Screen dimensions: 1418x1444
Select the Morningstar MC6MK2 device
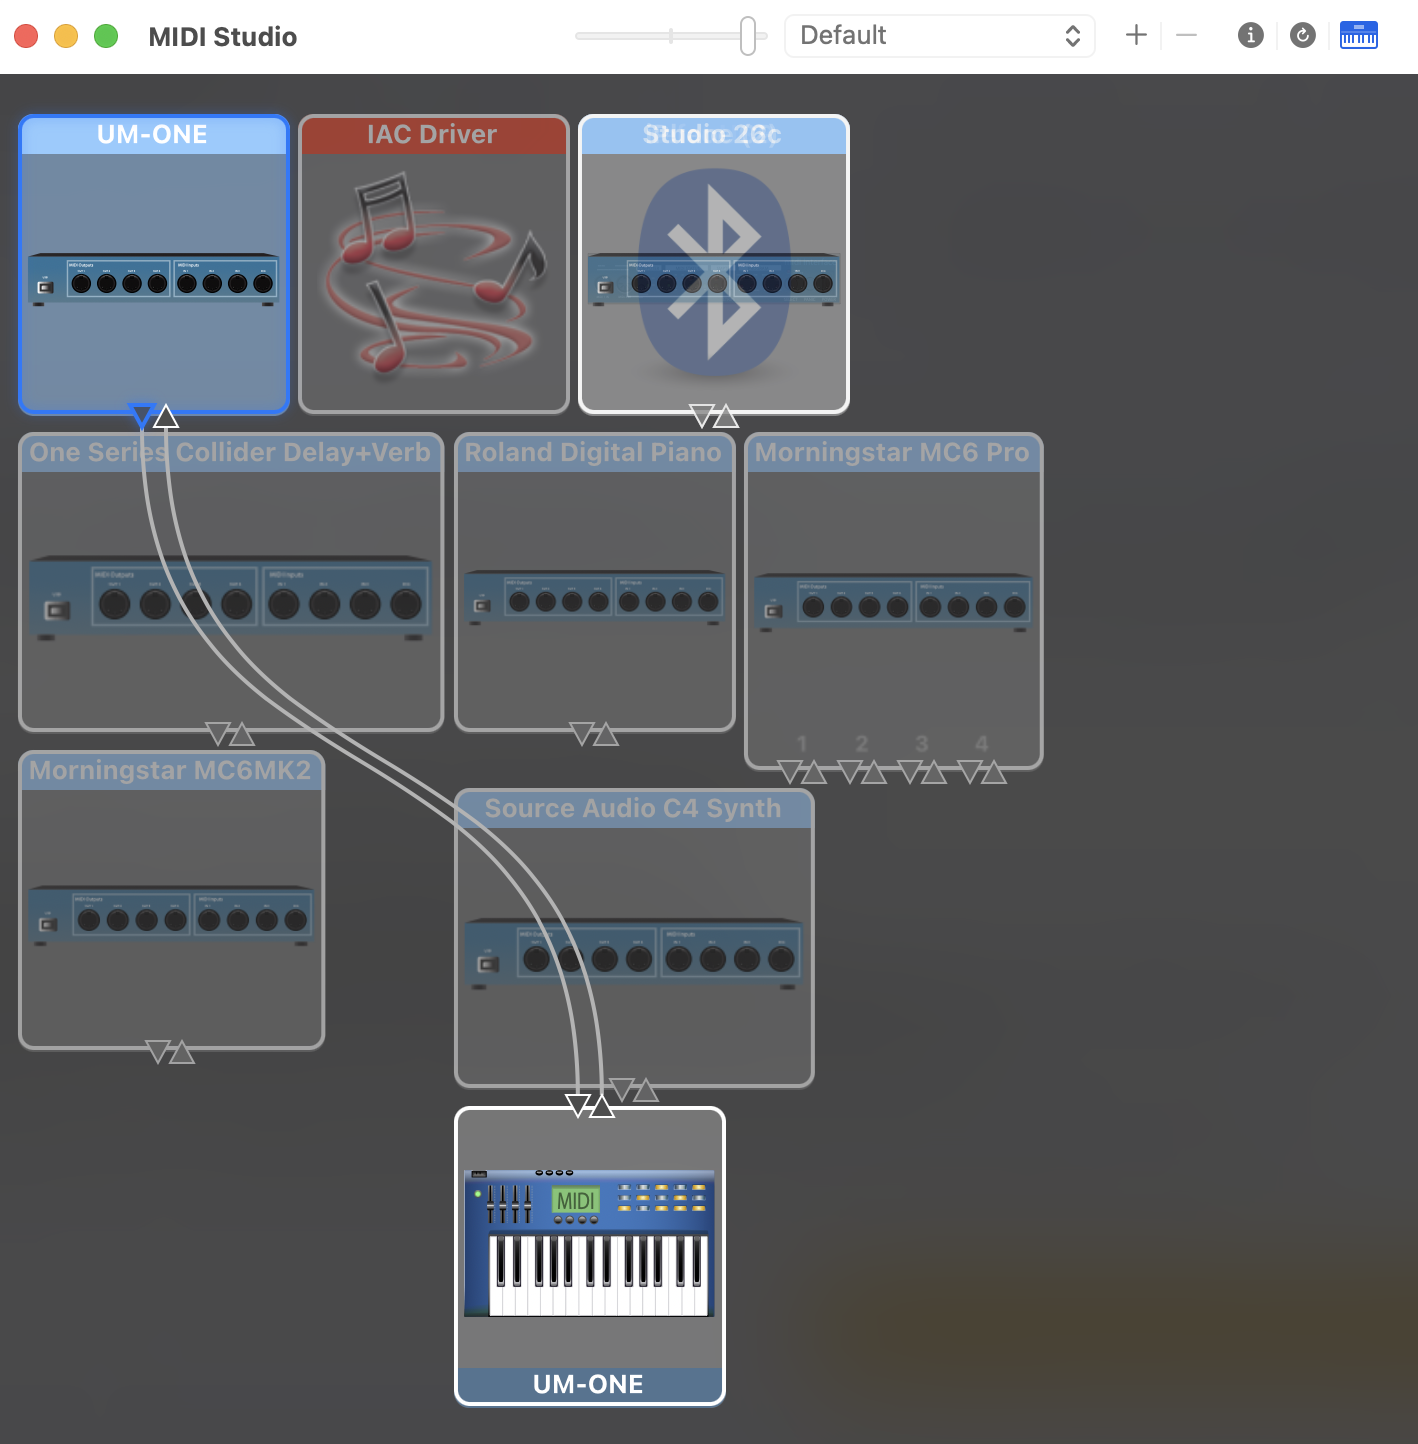(172, 900)
